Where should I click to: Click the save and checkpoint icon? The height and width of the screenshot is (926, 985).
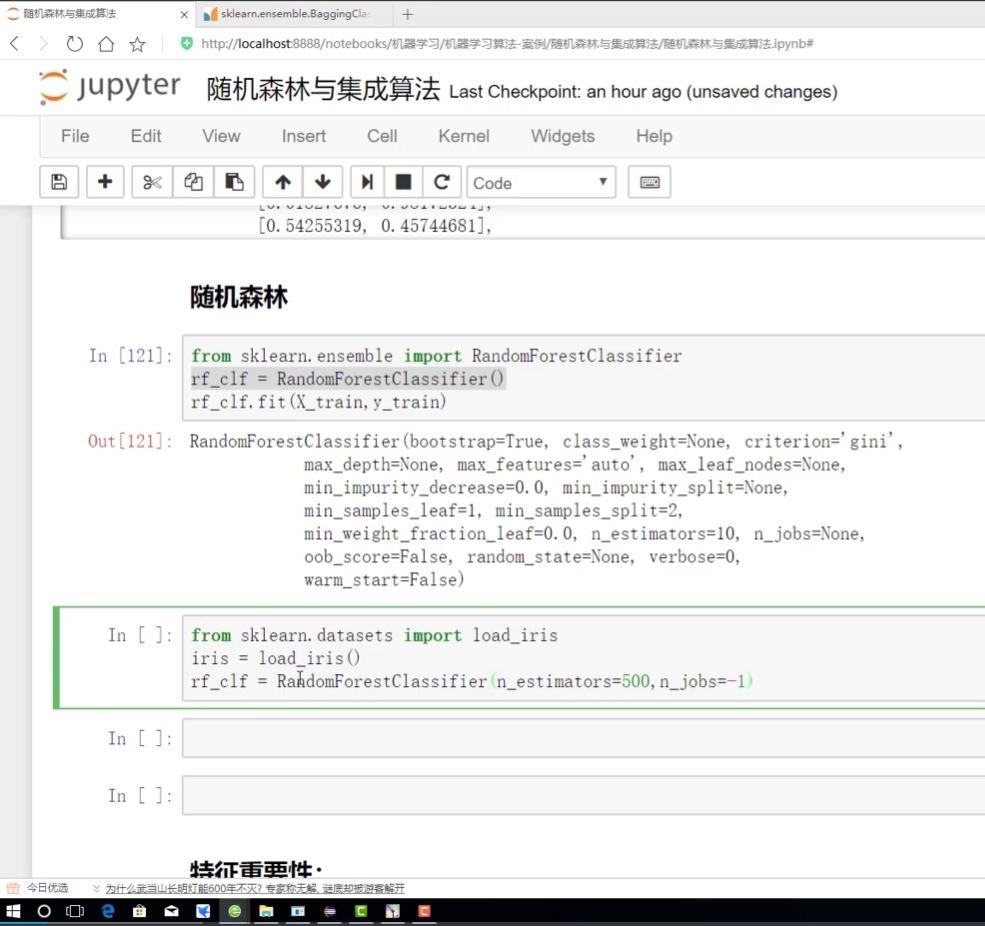click(59, 182)
